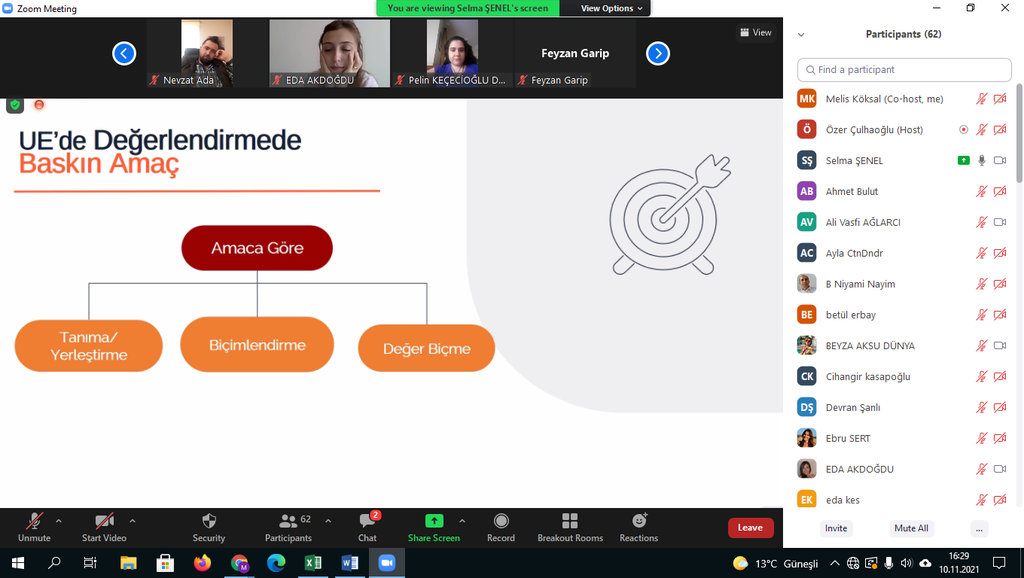Click the Mute All button
The height and width of the screenshot is (578, 1024).
[911, 528]
